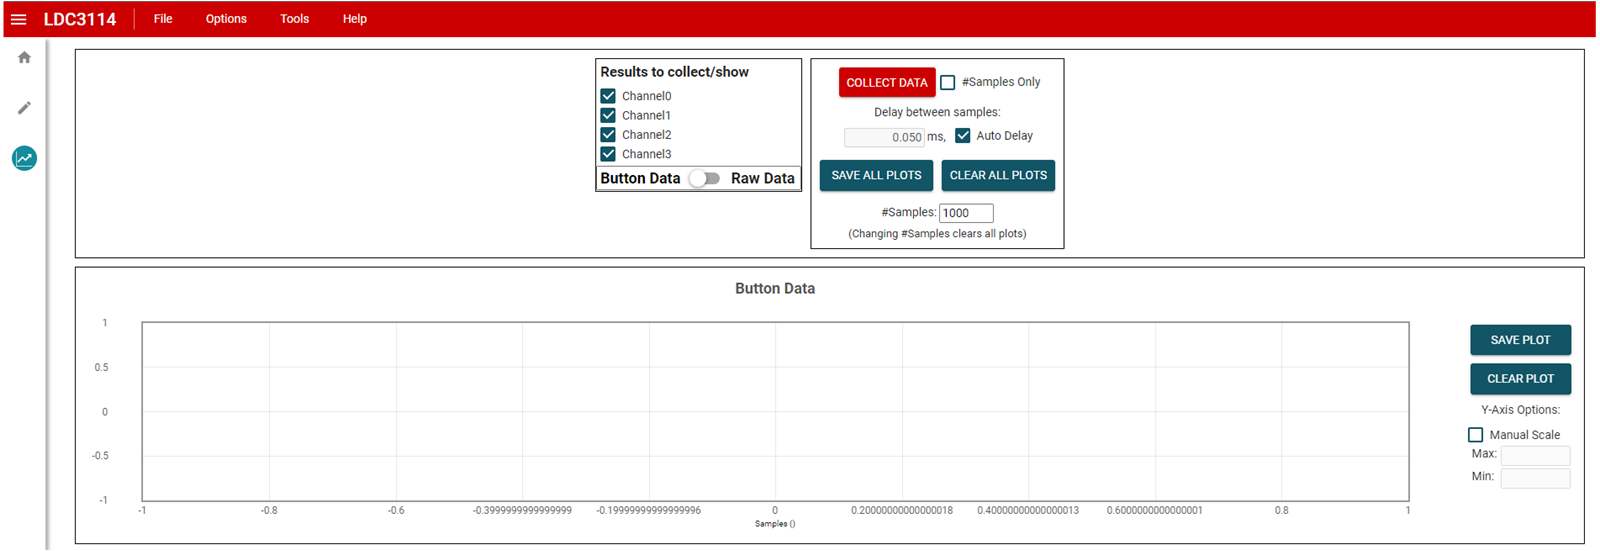The image size is (1600, 551).
Task: Click Save All Plots button
Action: click(x=876, y=176)
